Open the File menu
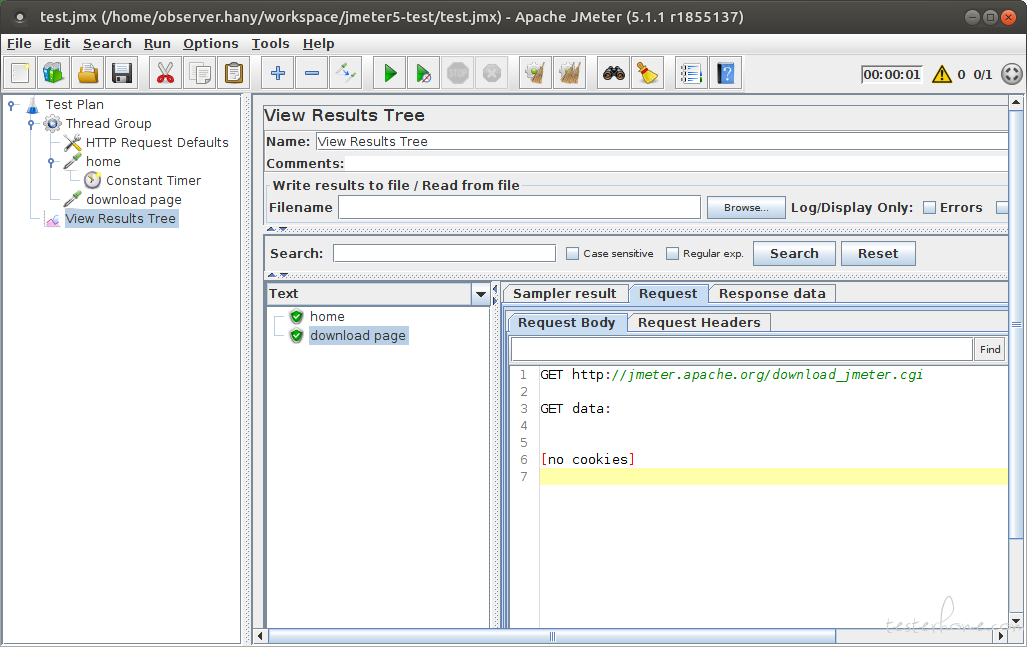The width and height of the screenshot is (1027, 647). (19, 44)
